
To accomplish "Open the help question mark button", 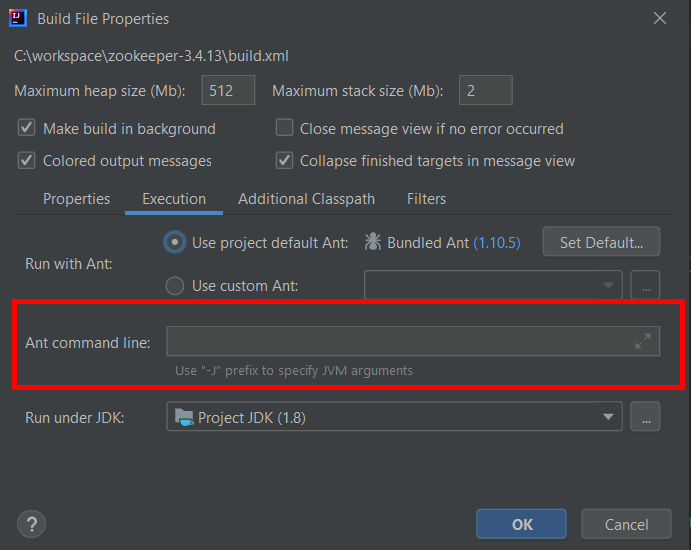I will click(x=31, y=524).
